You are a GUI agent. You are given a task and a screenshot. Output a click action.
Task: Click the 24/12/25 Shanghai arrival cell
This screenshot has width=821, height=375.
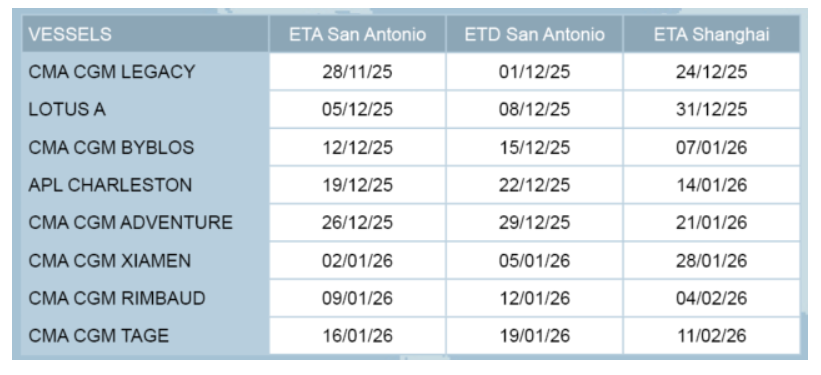[x=711, y=72]
